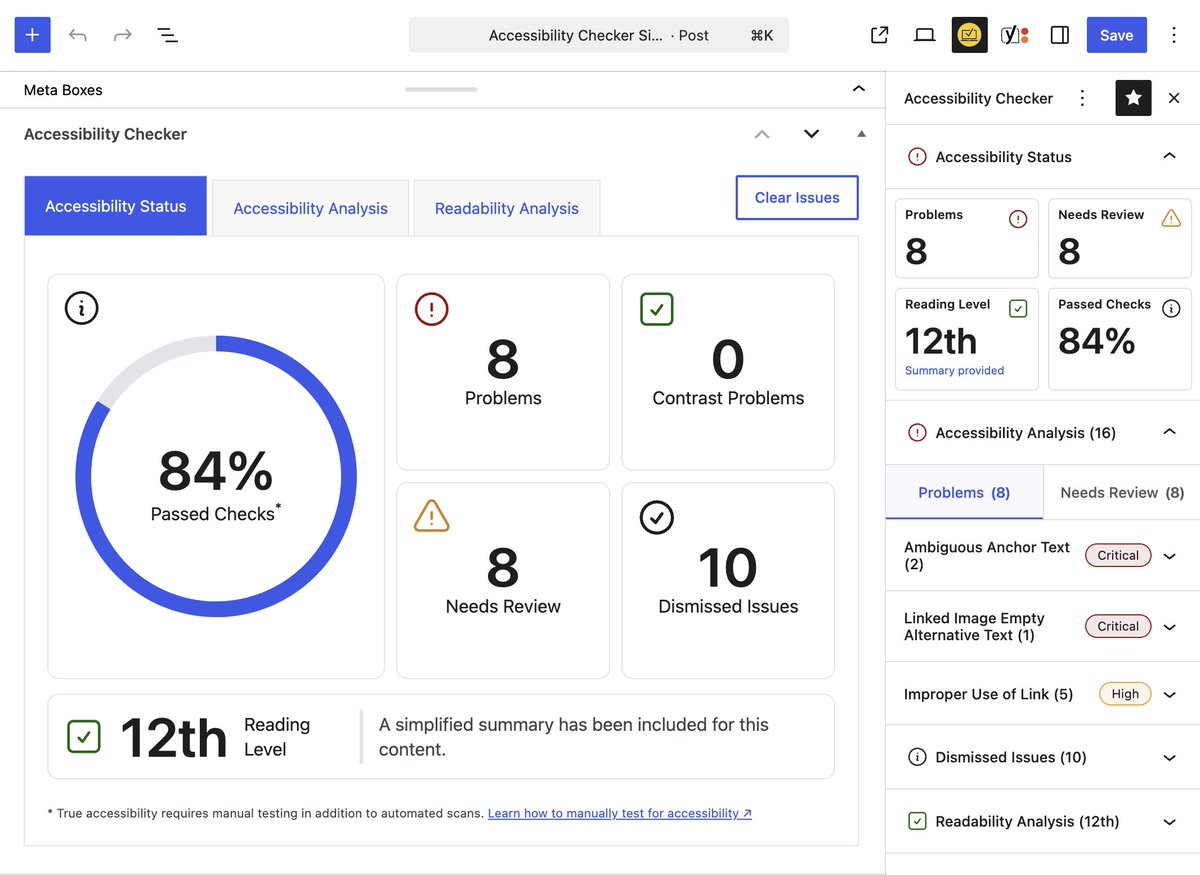Click the green check icon beside 12th Reading Level
1200x875 pixels.
84,737
